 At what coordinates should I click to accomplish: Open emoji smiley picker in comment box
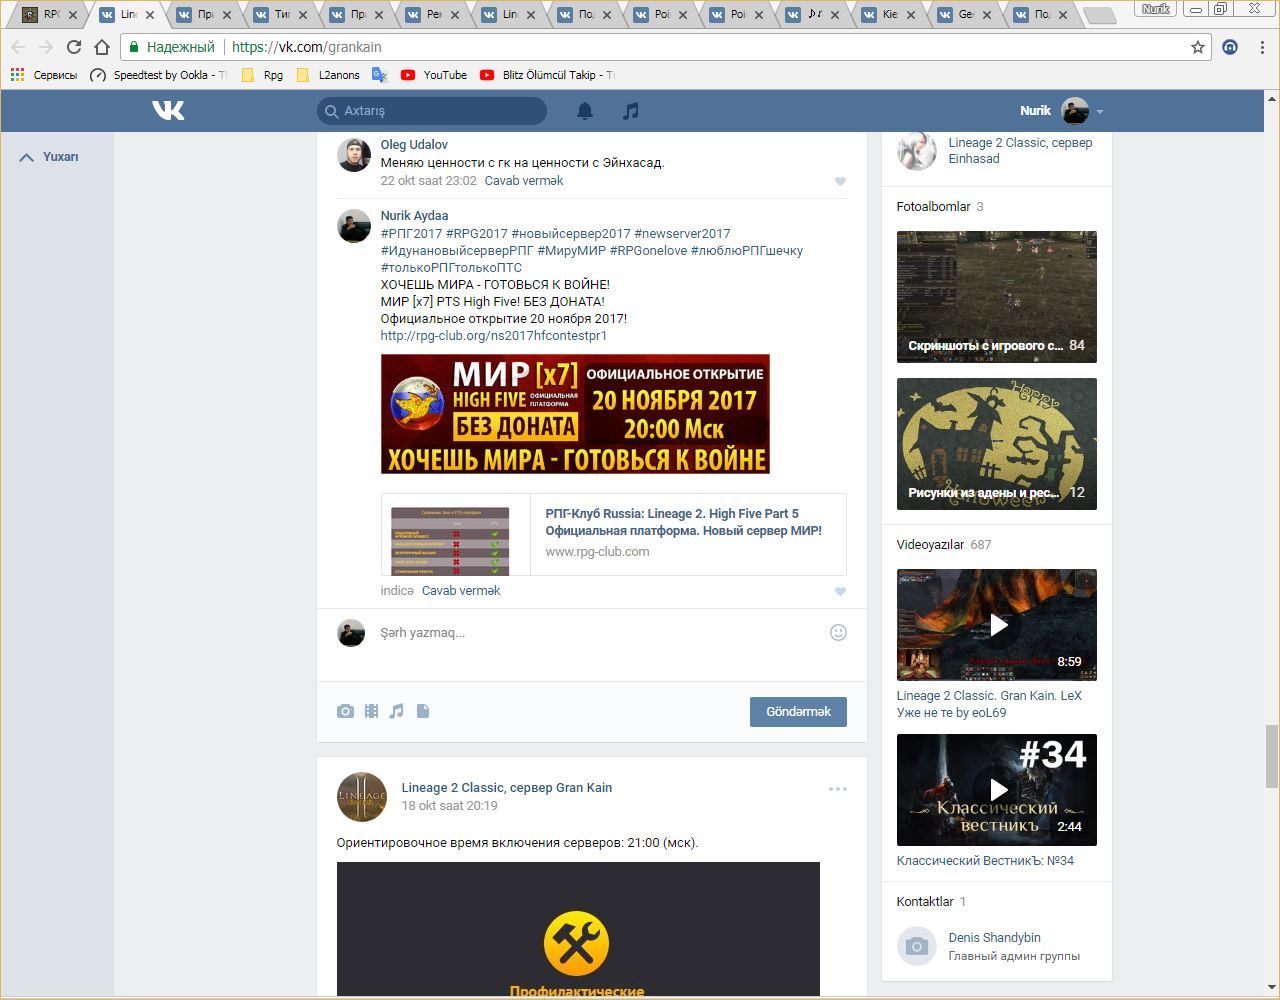click(838, 632)
